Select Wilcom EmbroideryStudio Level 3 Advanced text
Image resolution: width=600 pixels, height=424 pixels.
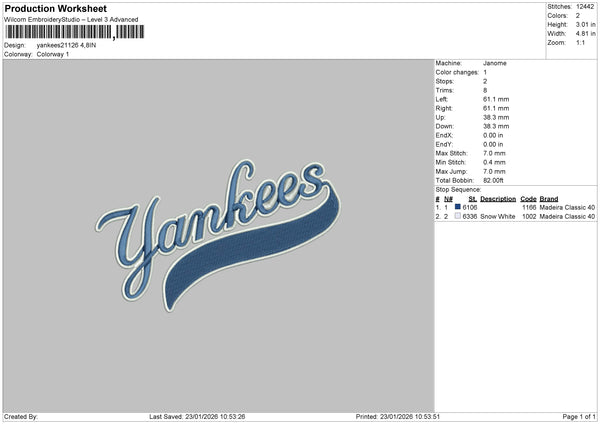tap(71, 20)
